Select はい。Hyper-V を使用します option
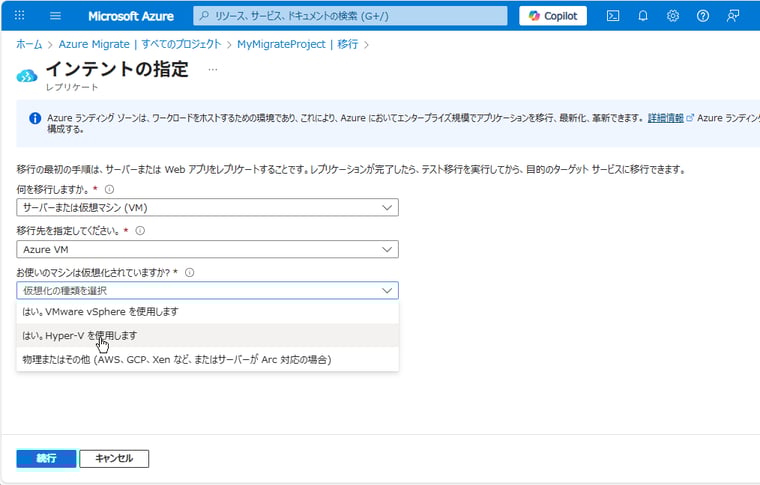The height and width of the screenshot is (485, 760). tap(207, 335)
